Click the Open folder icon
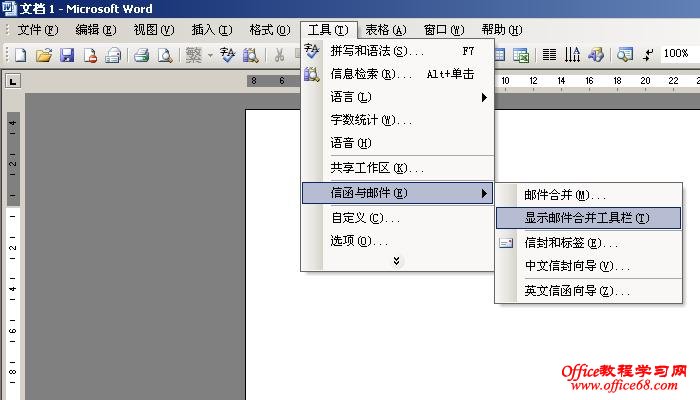Viewport: 700px width, 400px height. pos(44,55)
